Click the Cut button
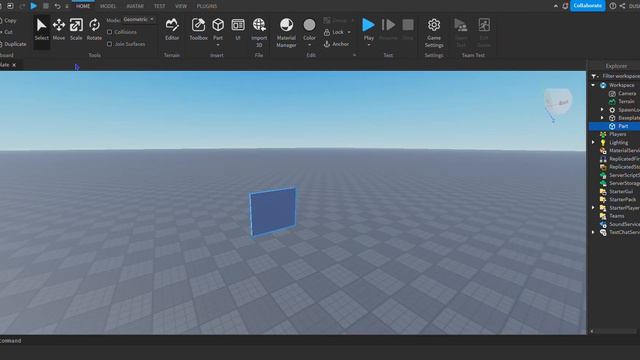The width and height of the screenshot is (640, 360). [7, 32]
